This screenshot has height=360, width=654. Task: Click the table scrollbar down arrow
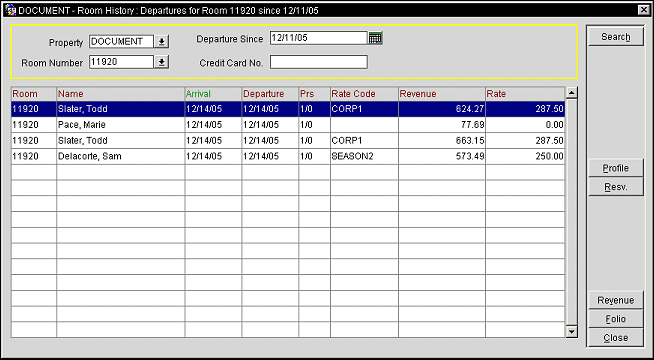[572, 332]
